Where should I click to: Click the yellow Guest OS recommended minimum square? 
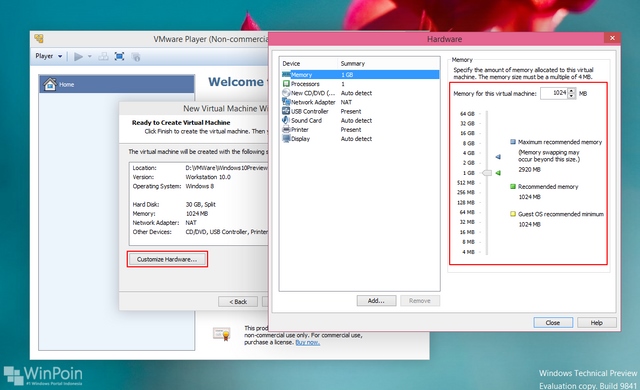[513, 214]
